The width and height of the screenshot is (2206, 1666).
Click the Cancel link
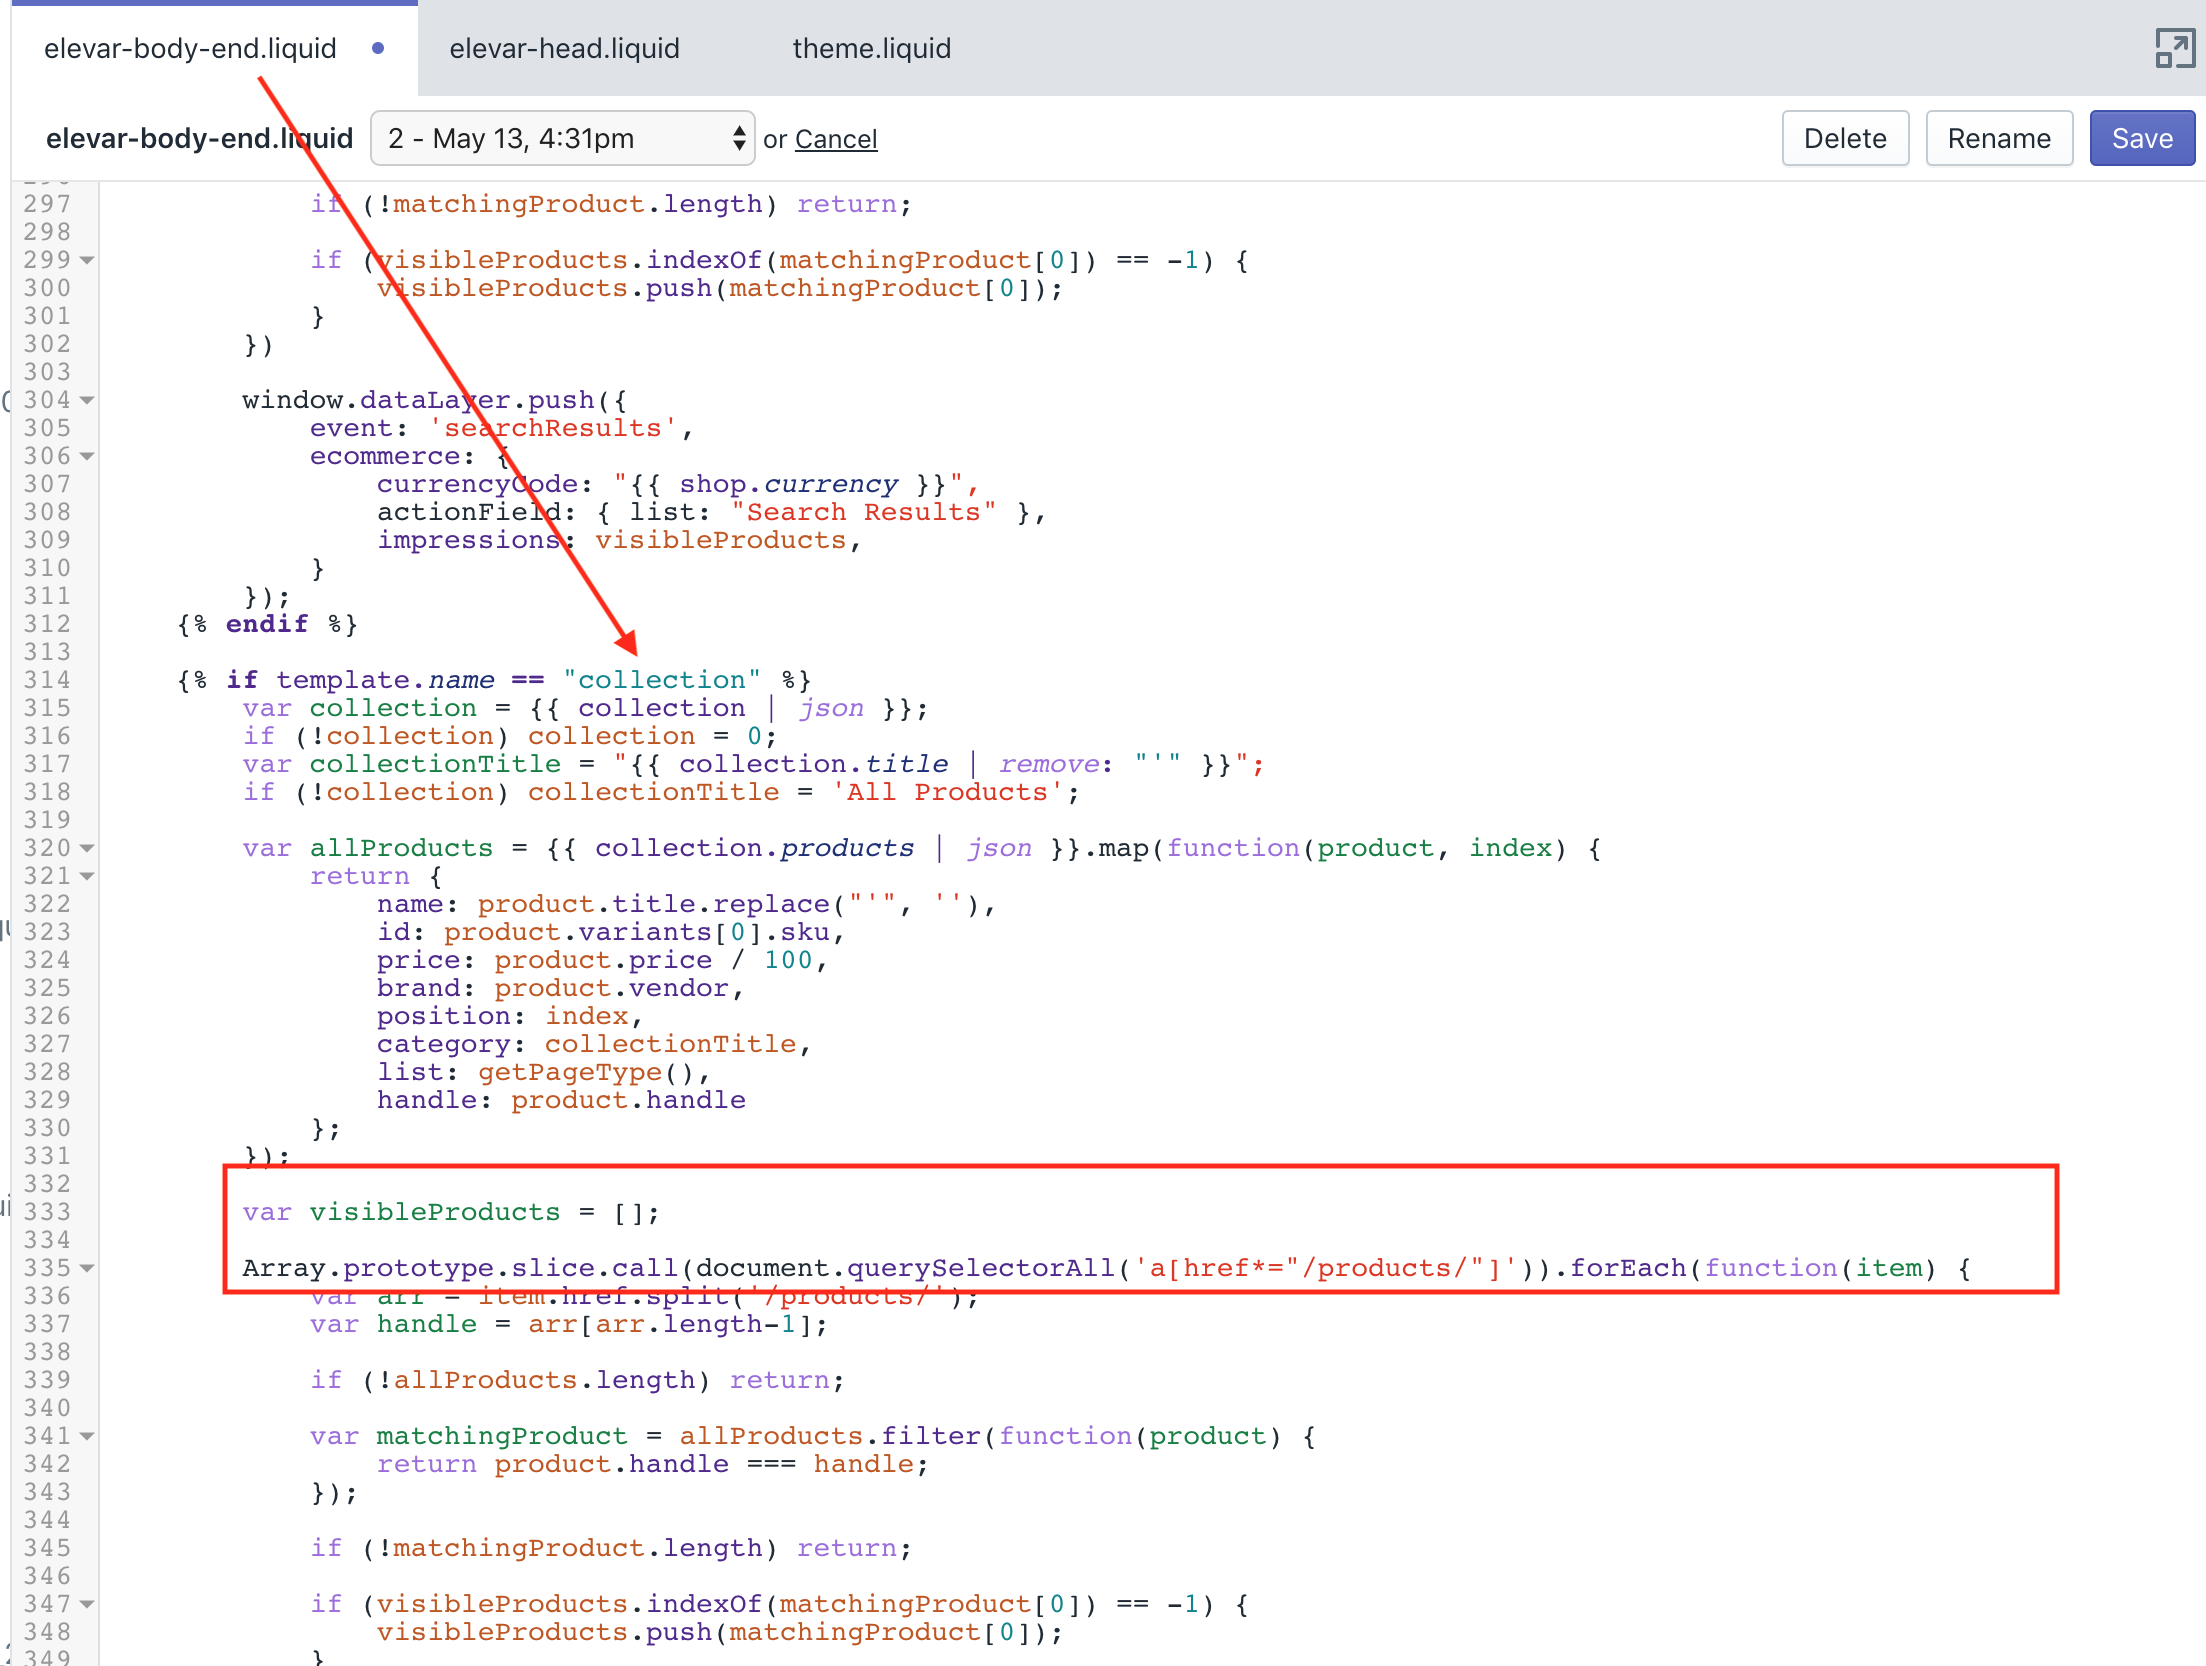point(835,139)
